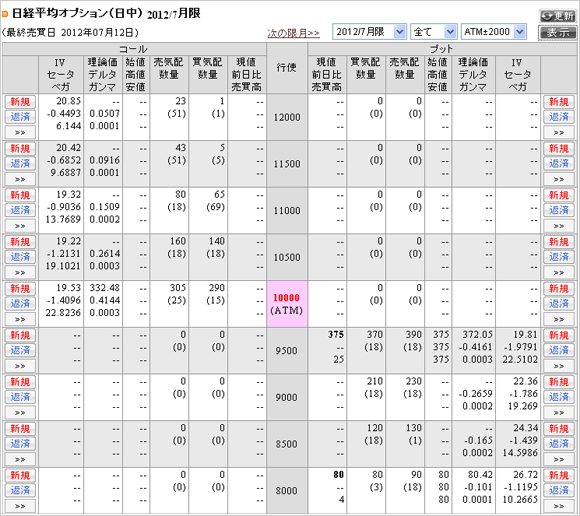
Task: Click the 表示 display button
Action: coord(557,33)
